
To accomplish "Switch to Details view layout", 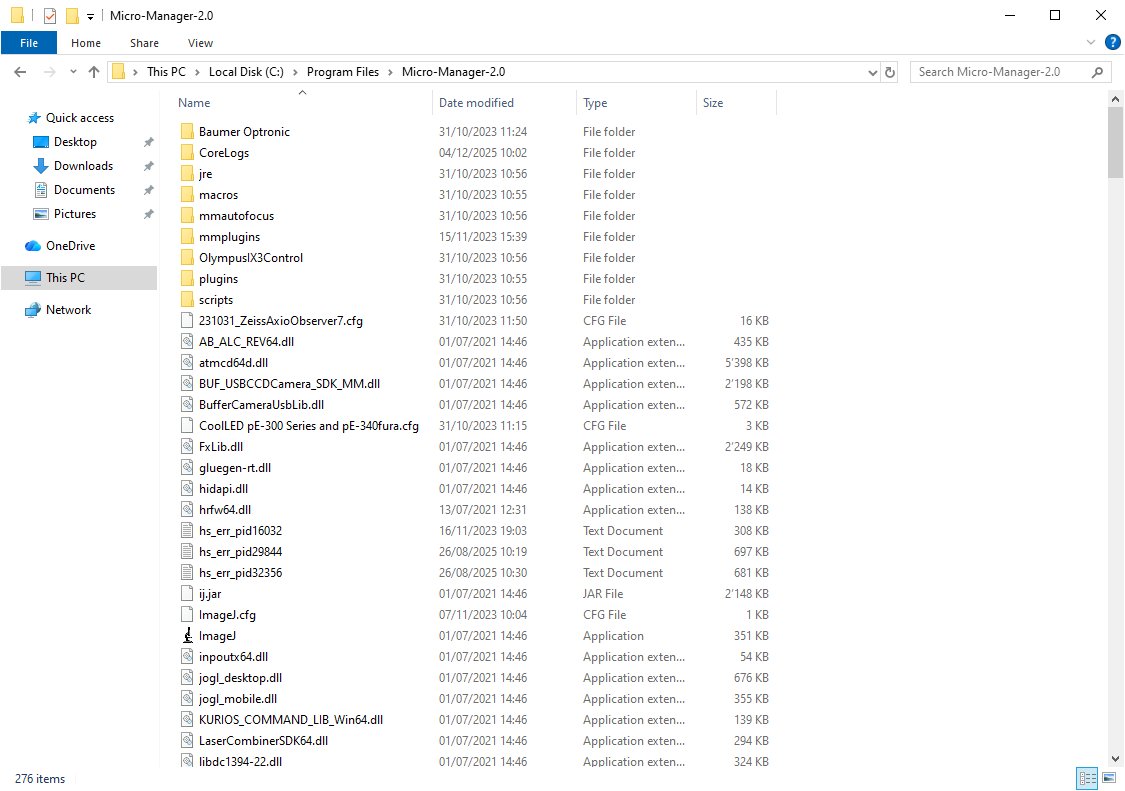I will 1087,778.
